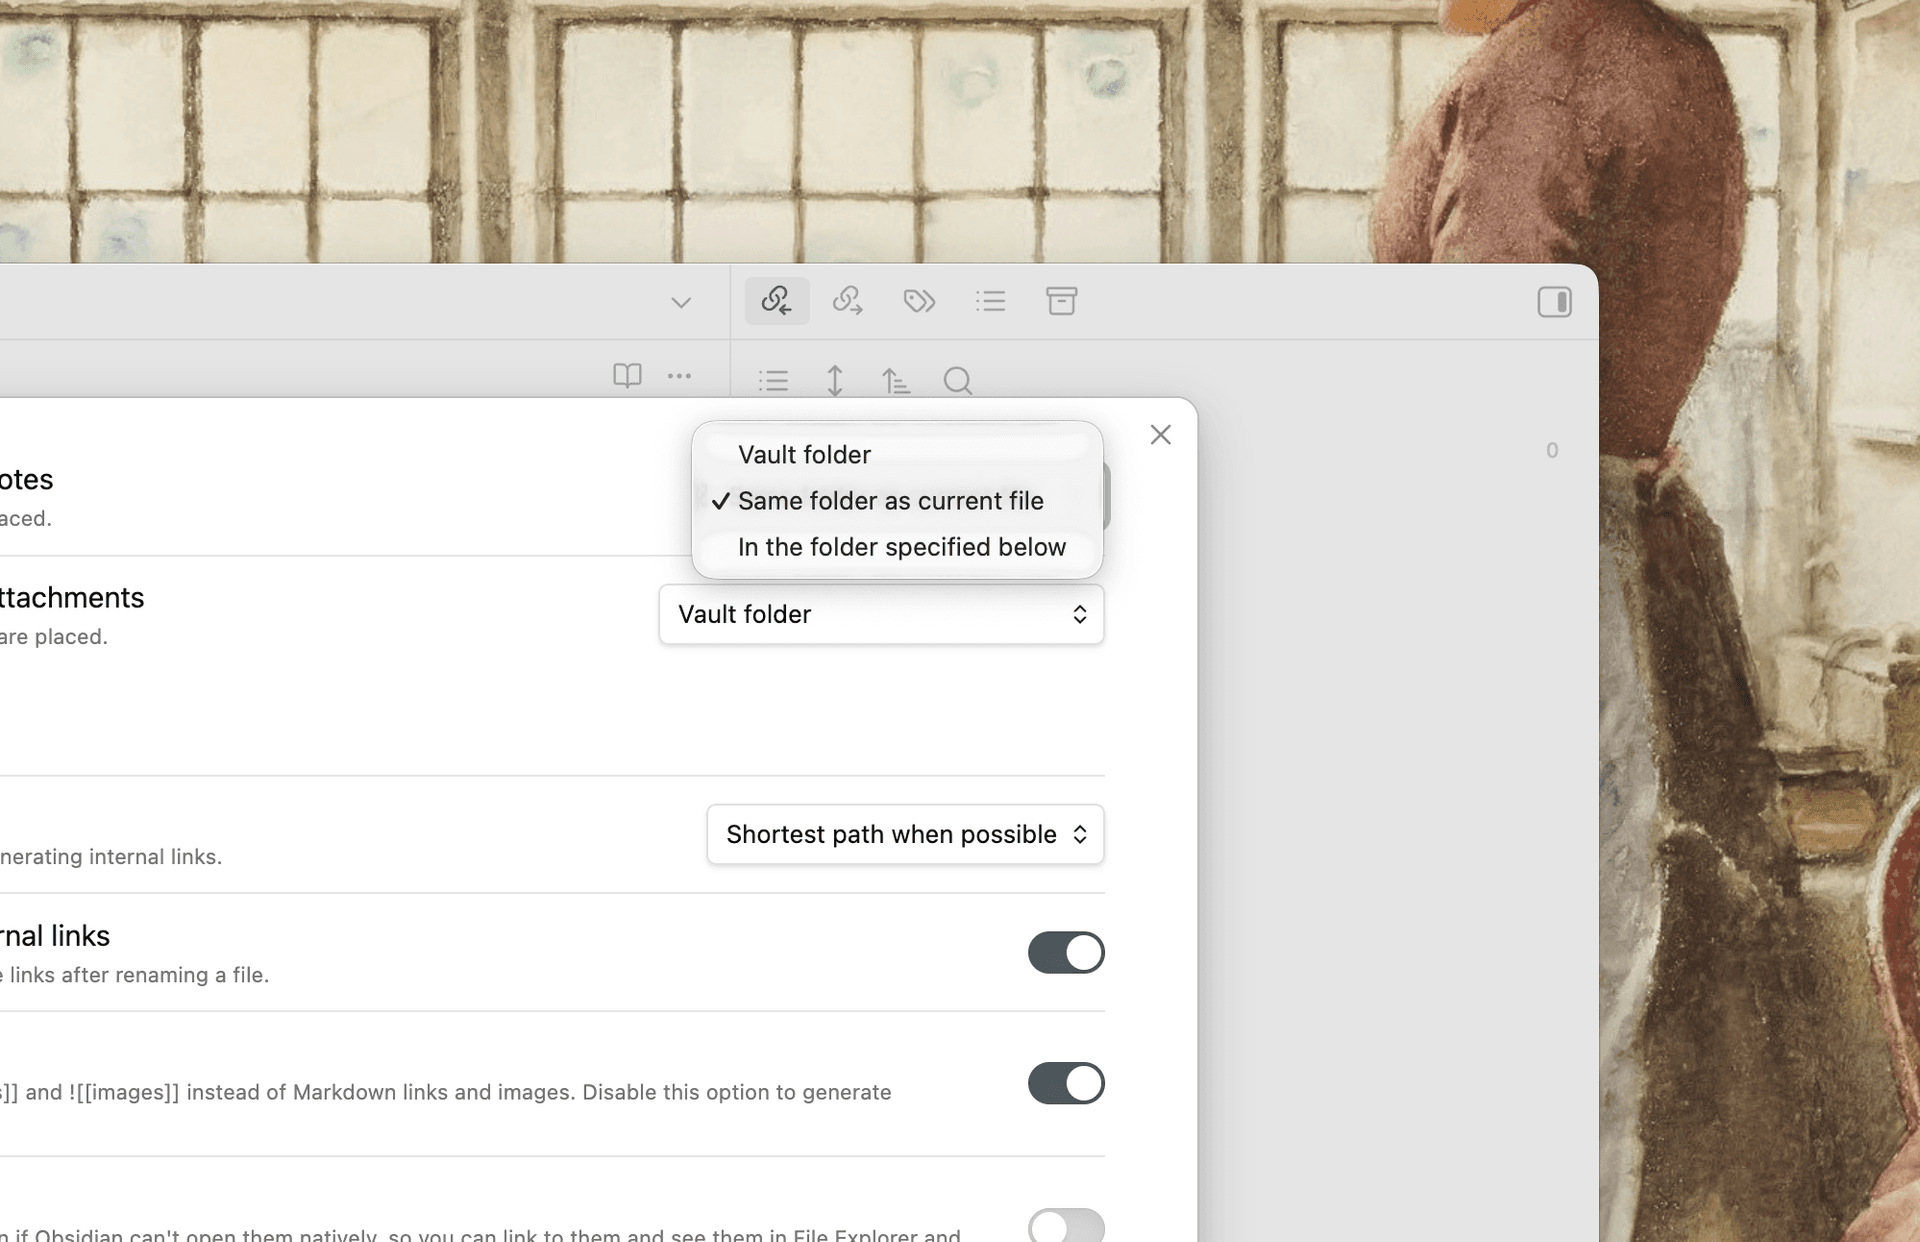Open the Shortest path when possible dropdown

[x=905, y=834]
